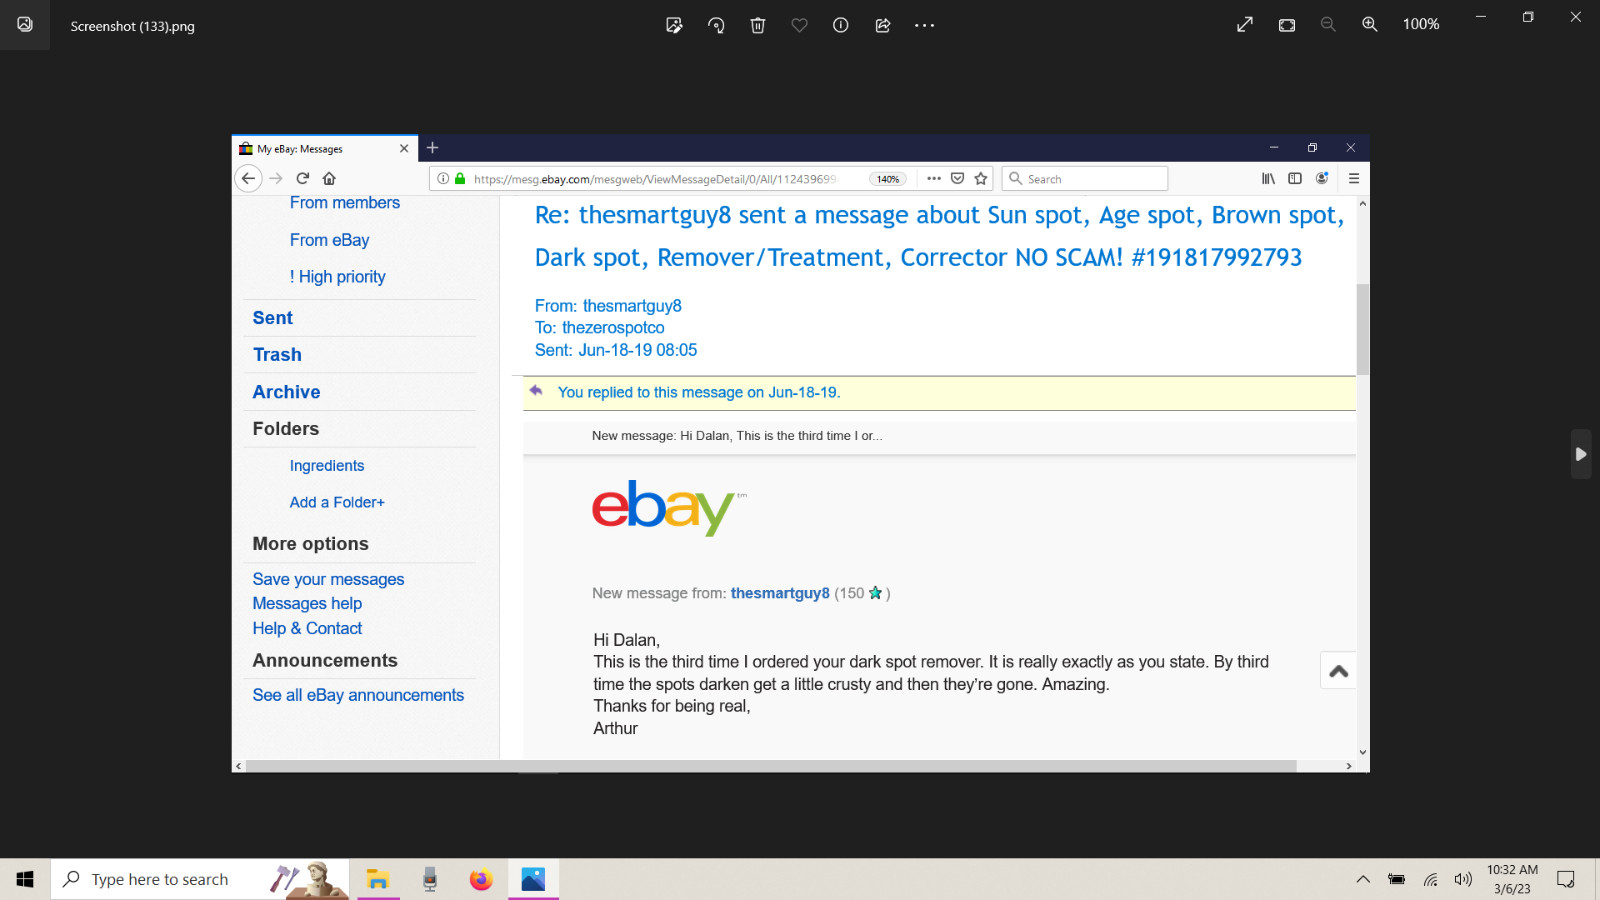Click the feedback star next to 150
The height and width of the screenshot is (900, 1600).
pos(875,593)
